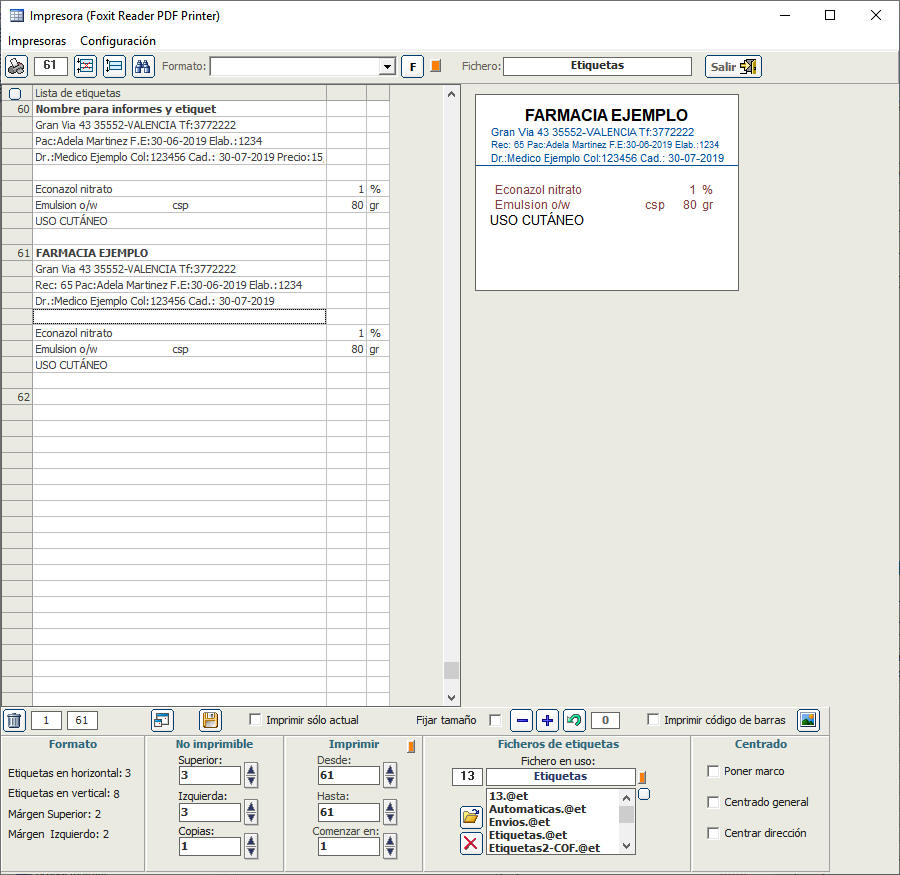
Task: Click the Hasta input field
Action: point(349,812)
